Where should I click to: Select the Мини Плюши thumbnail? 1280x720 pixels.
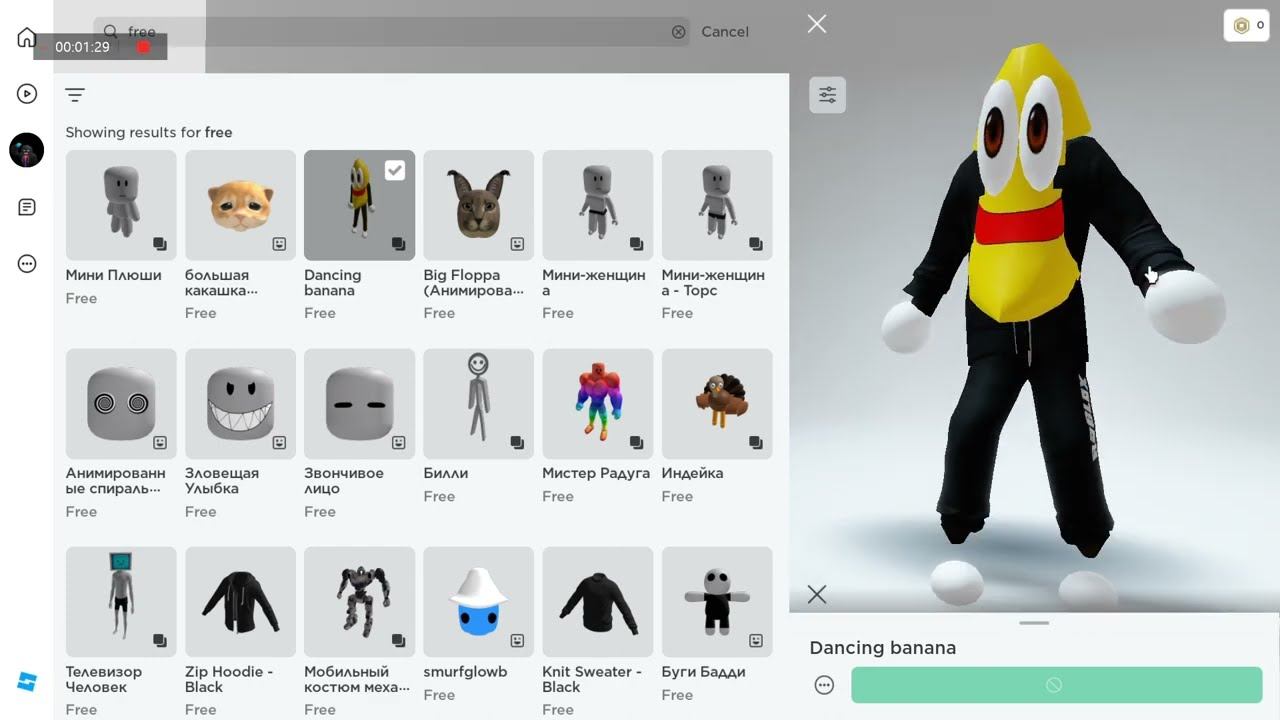(121, 205)
